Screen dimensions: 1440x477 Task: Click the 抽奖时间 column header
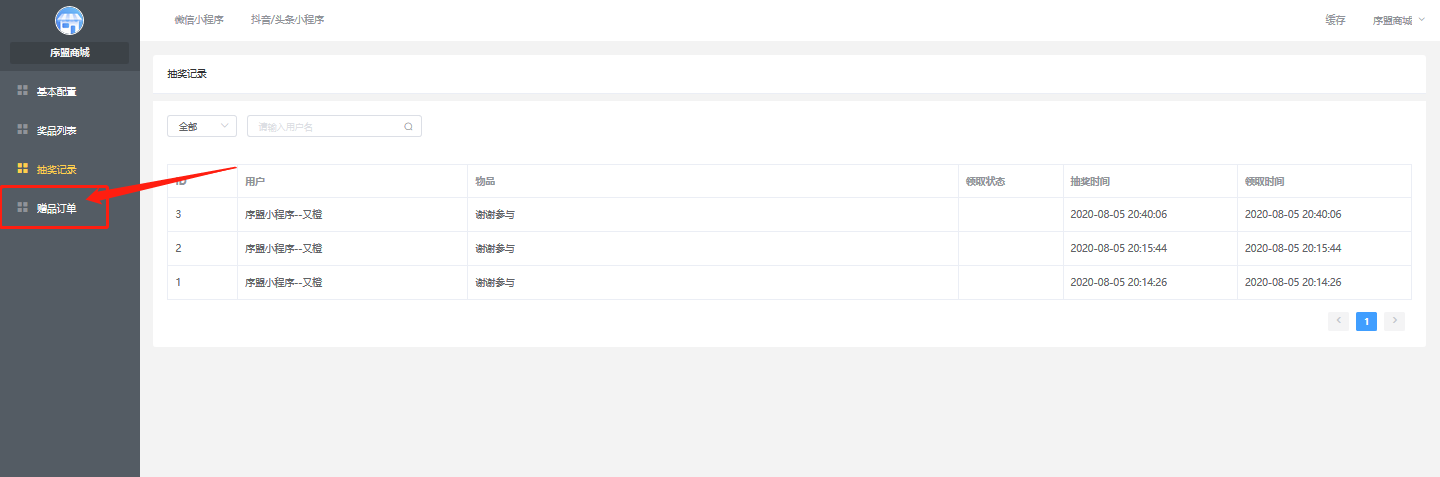[x=1090, y=181]
